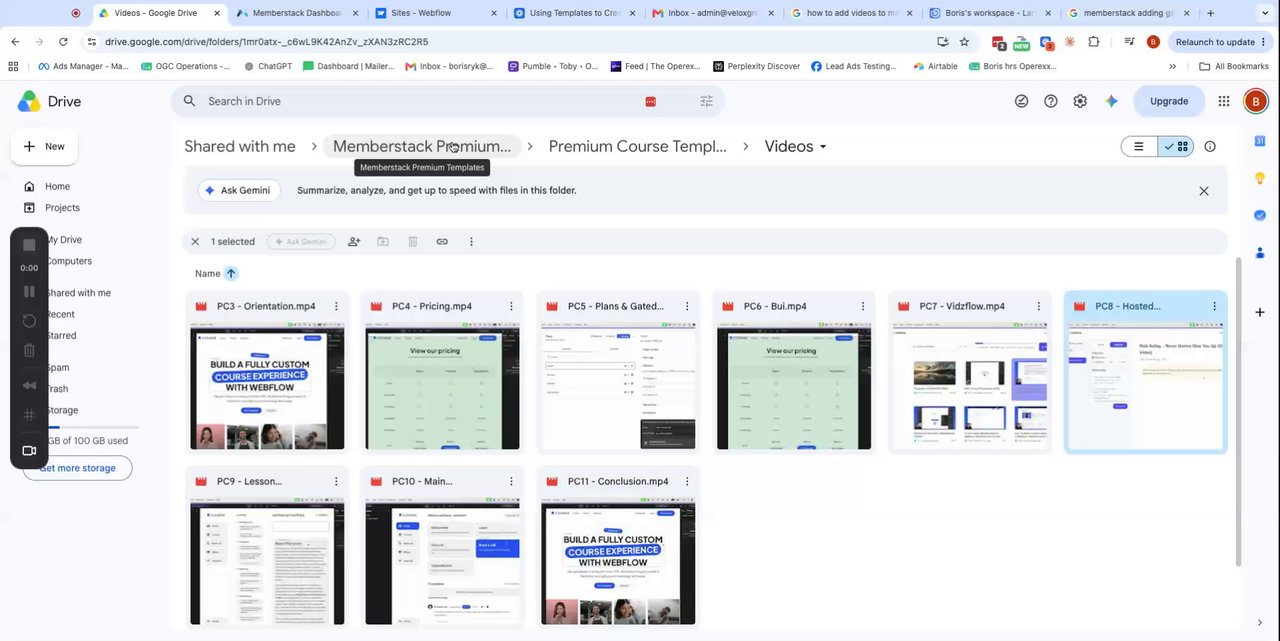Go to Premium Course Templ... breadcrumb
Screen dimensions: 1280x641
[x=637, y=146]
